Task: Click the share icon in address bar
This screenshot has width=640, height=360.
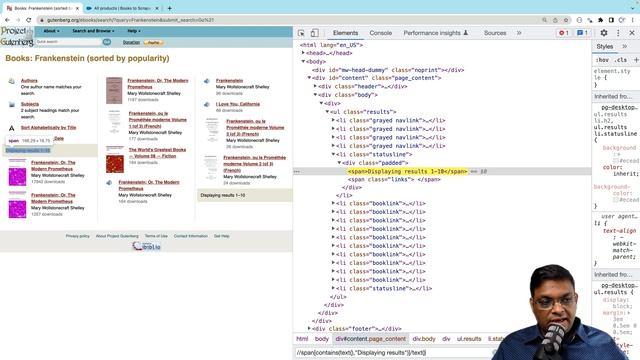Action: point(555,20)
